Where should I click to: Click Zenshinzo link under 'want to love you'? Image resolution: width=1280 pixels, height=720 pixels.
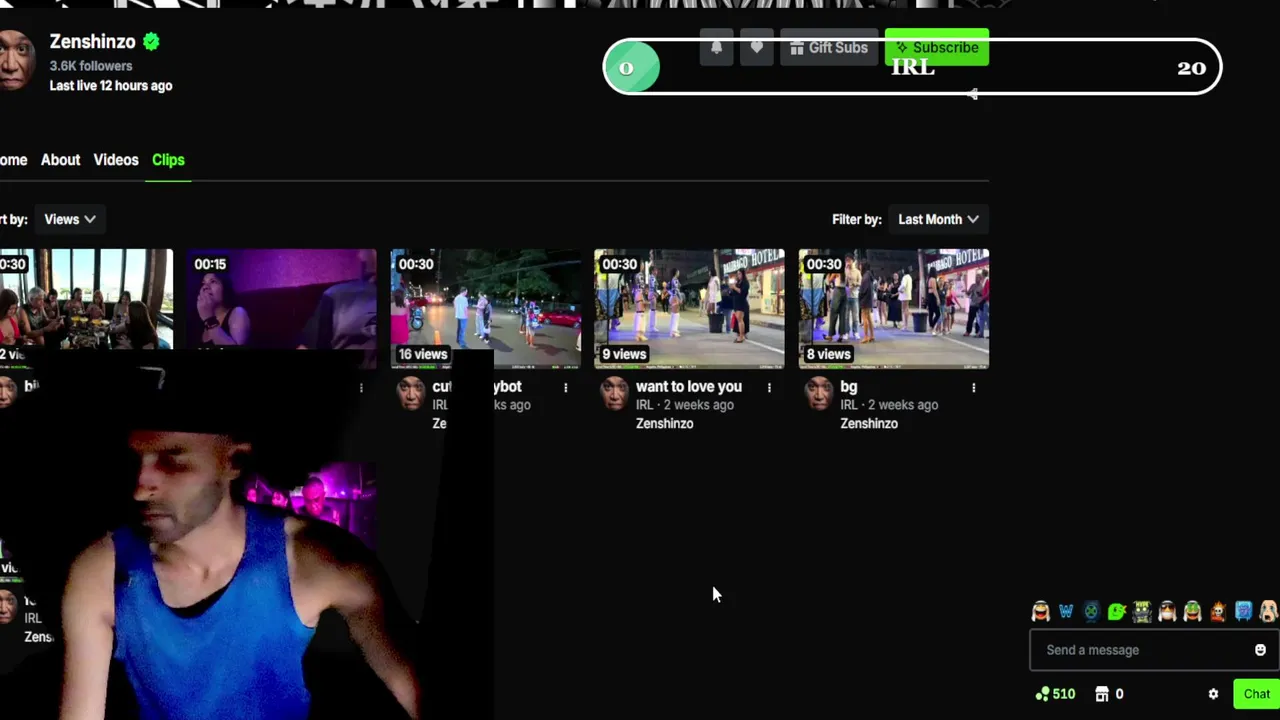click(665, 424)
